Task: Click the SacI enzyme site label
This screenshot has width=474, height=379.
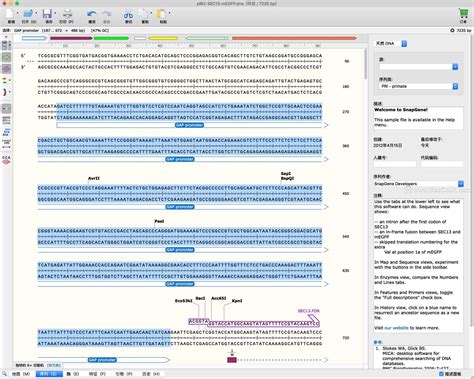Action: (200, 298)
